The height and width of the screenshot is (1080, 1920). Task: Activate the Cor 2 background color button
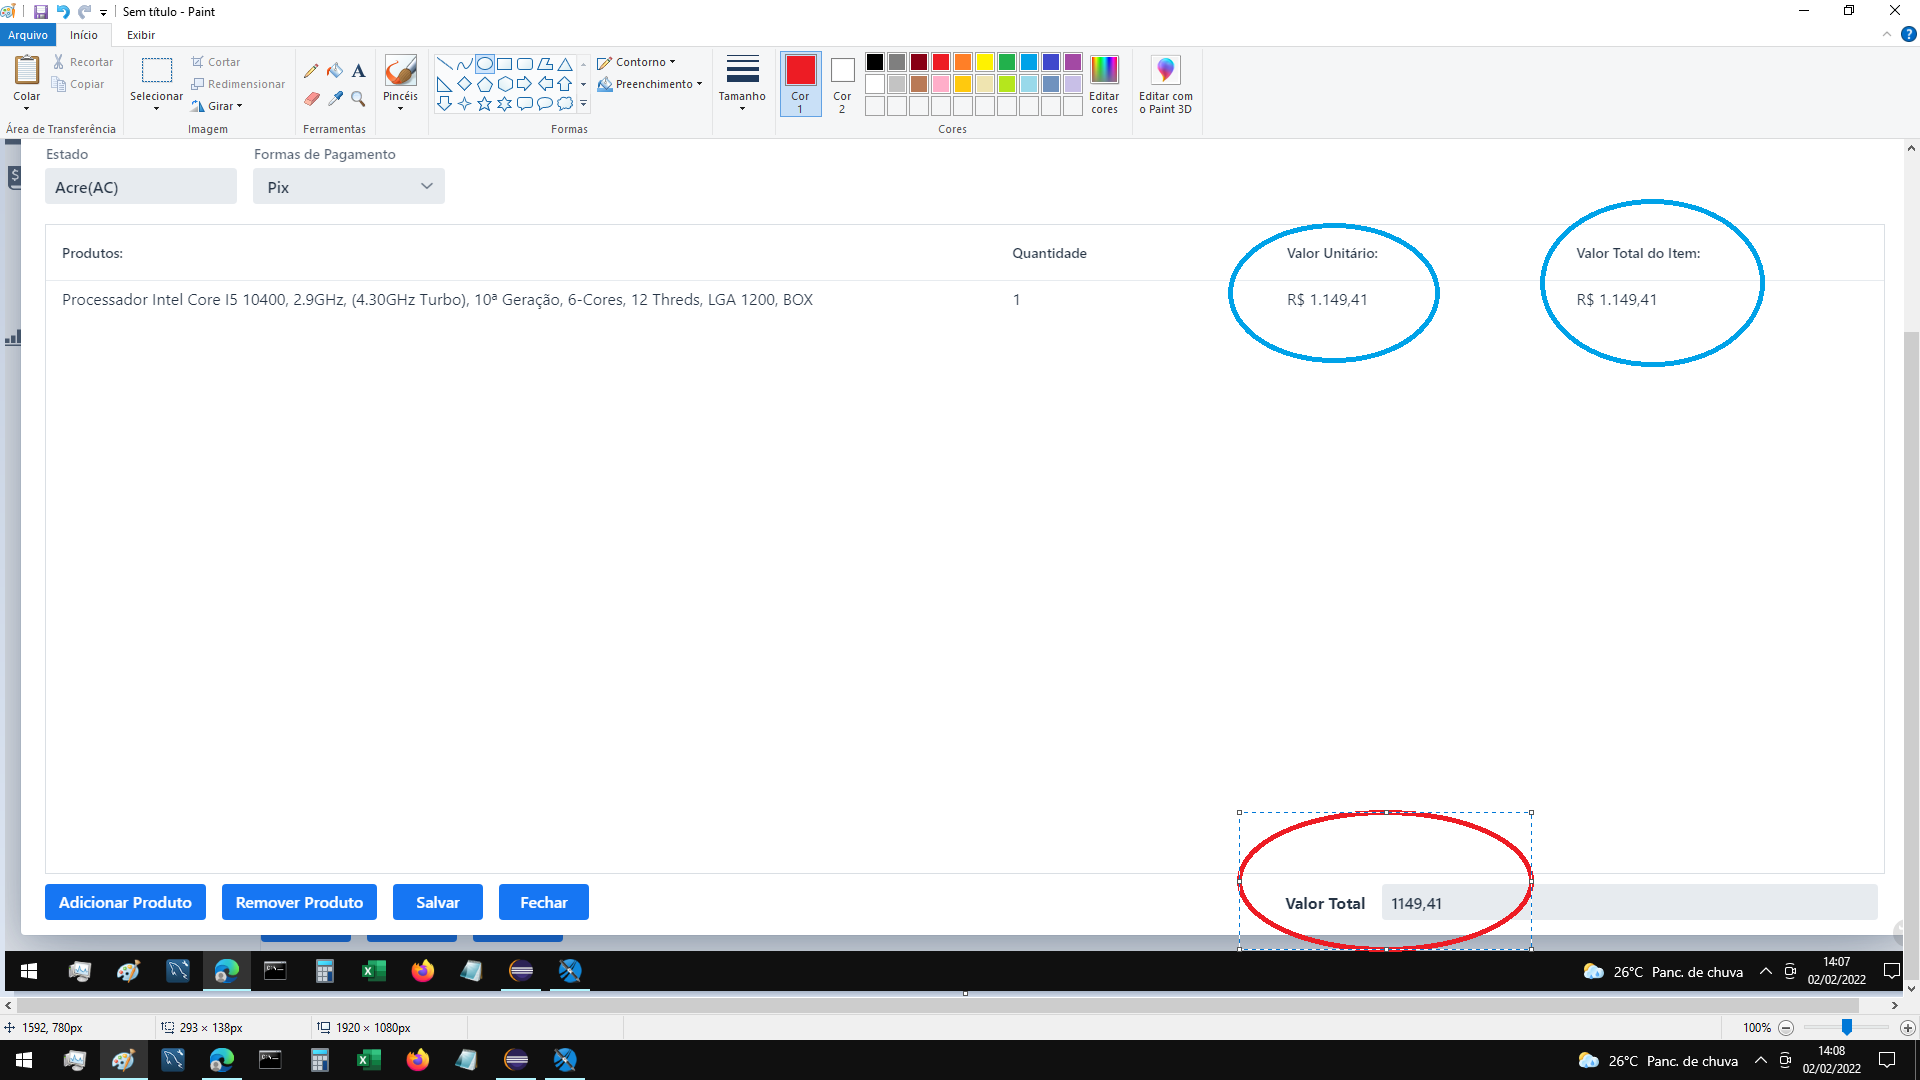[x=842, y=84]
